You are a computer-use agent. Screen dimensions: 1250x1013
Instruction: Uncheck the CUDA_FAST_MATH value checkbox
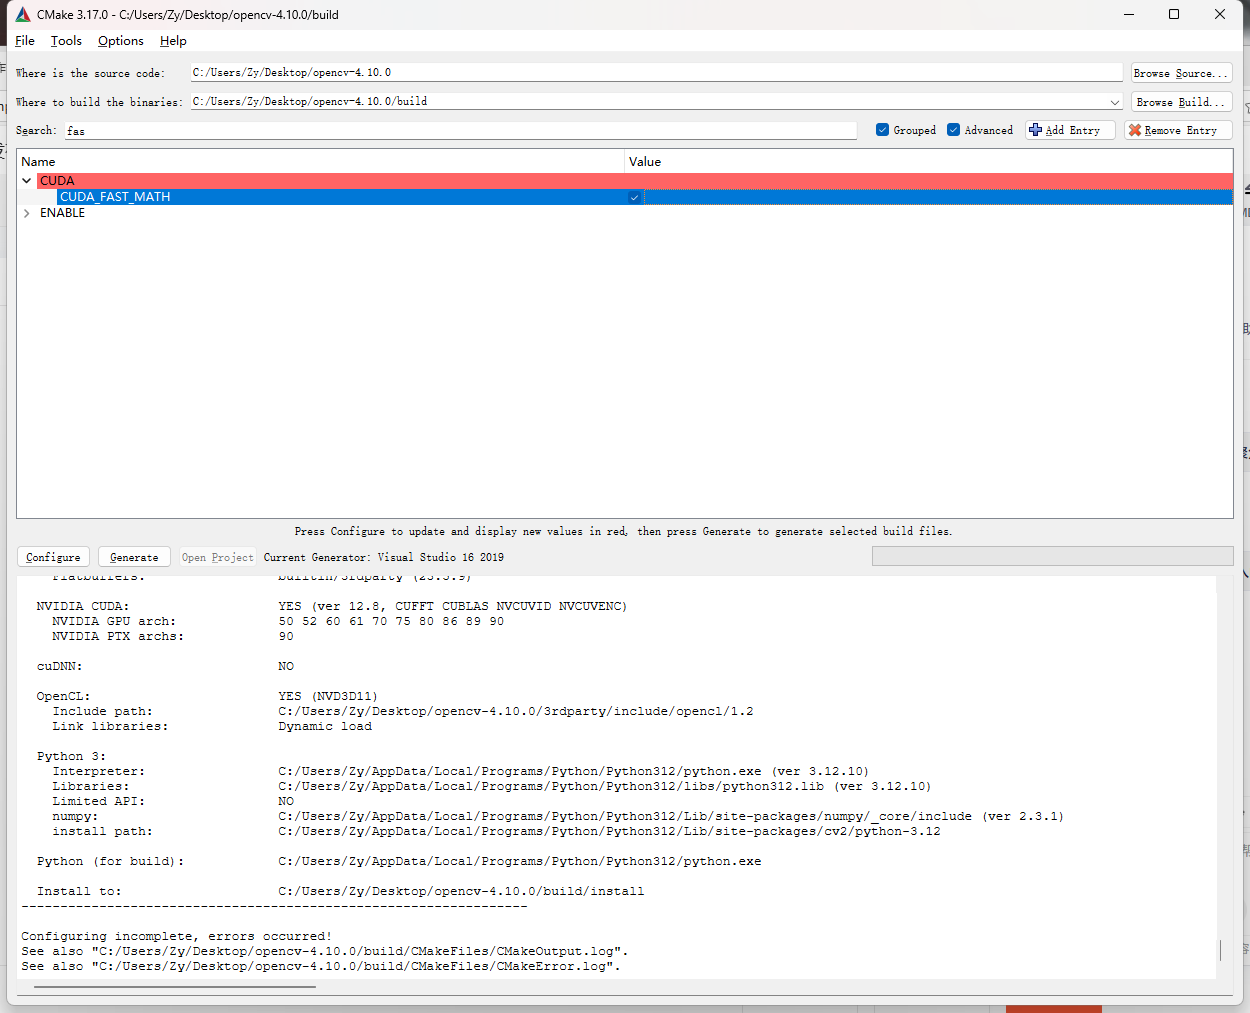tap(634, 197)
